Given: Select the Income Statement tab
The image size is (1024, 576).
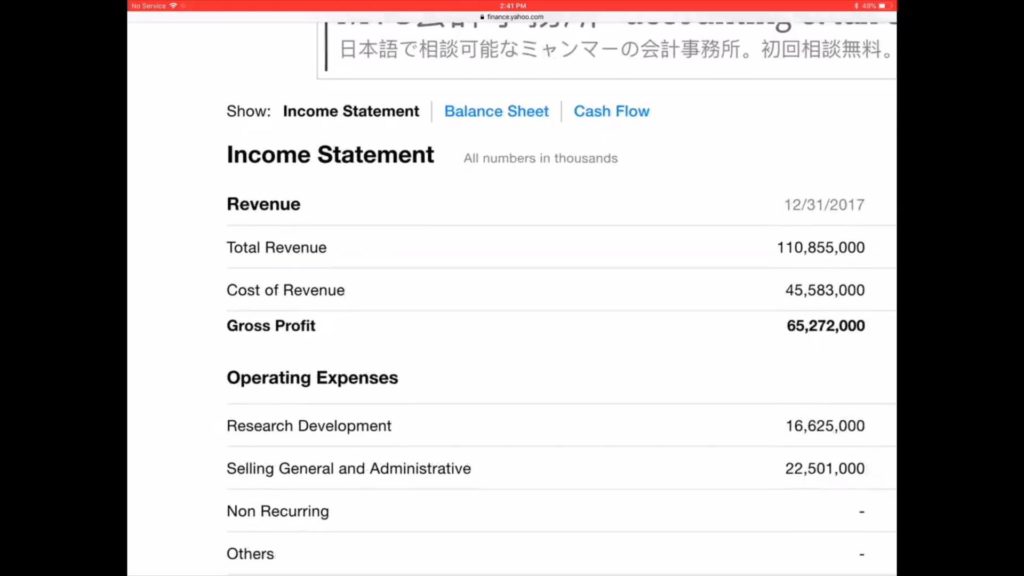Looking at the screenshot, I should point(351,111).
